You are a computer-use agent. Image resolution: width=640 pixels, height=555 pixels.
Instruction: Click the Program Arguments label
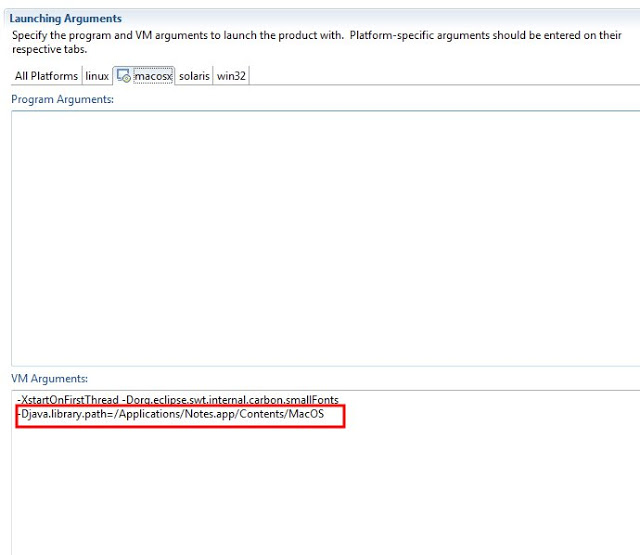(x=62, y=99)
